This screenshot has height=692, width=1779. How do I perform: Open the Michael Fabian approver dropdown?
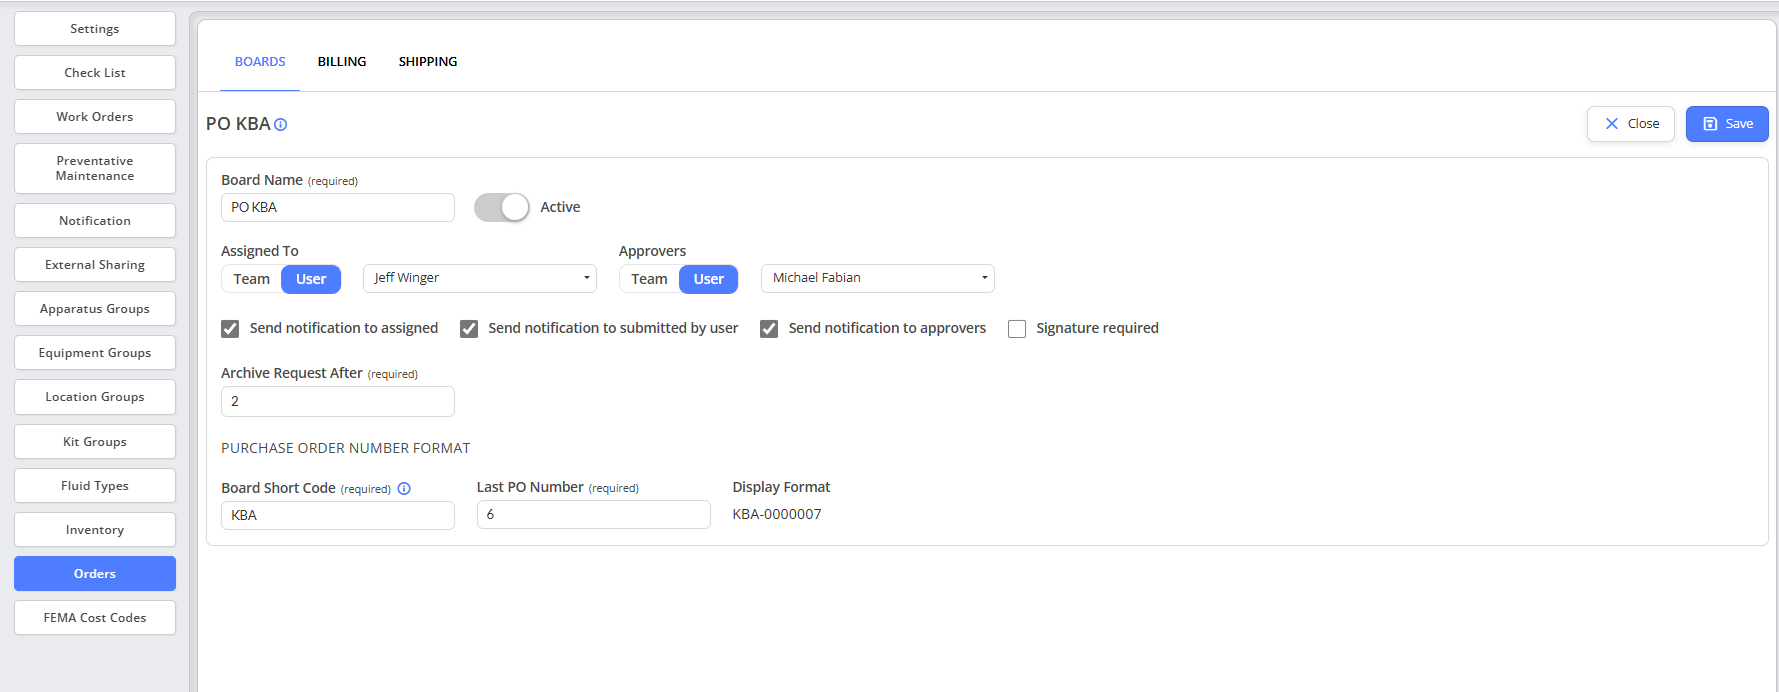click(877, 278)
